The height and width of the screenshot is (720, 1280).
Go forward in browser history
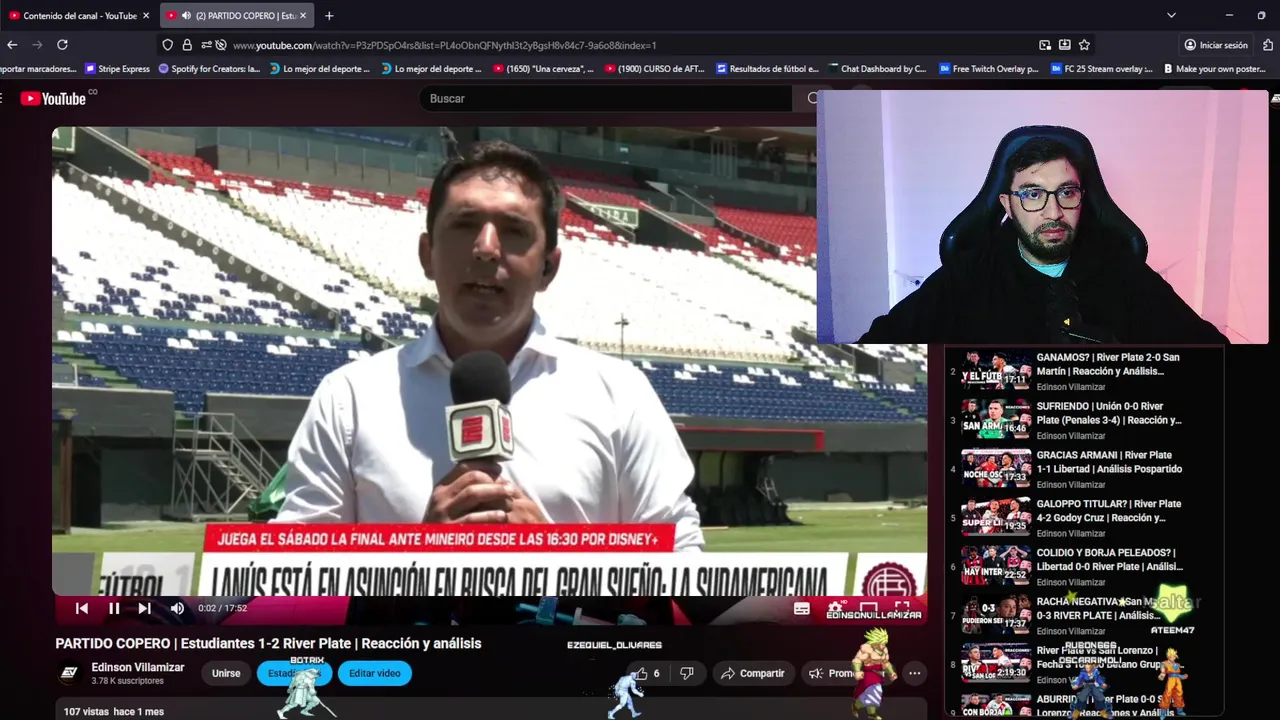pyautogui.click(x=37, y=45)
